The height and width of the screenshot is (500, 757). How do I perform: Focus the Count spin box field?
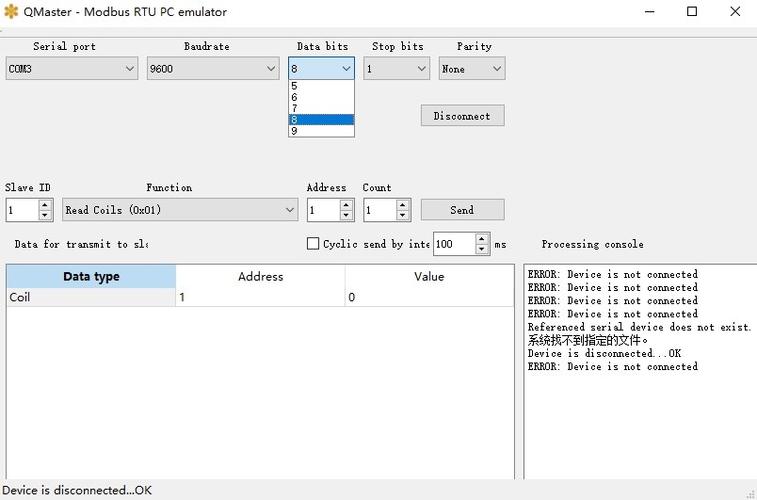point(380,210)
